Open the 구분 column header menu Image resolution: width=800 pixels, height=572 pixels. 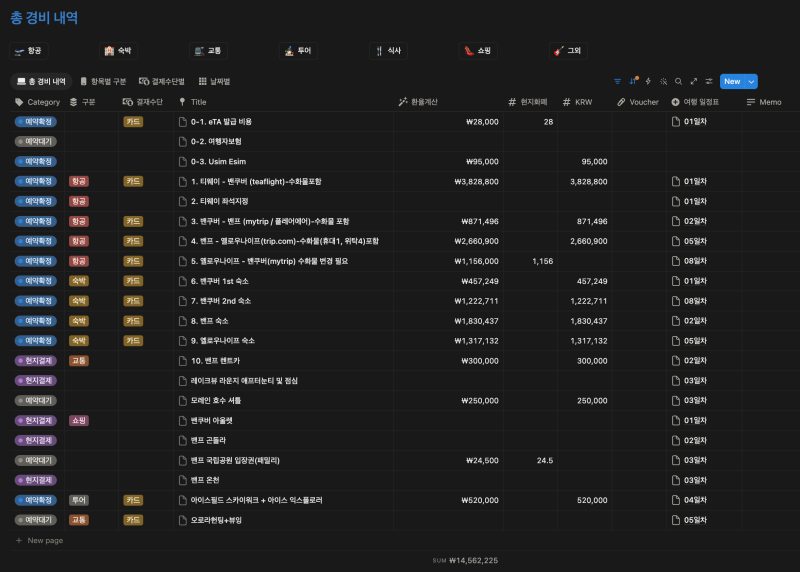point(83,102)
